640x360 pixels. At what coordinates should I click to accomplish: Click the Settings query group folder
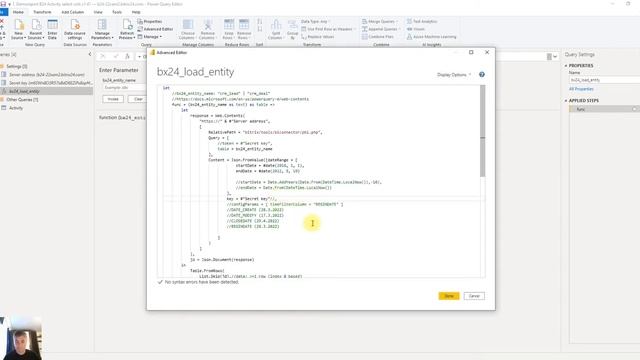click(16, 66)
